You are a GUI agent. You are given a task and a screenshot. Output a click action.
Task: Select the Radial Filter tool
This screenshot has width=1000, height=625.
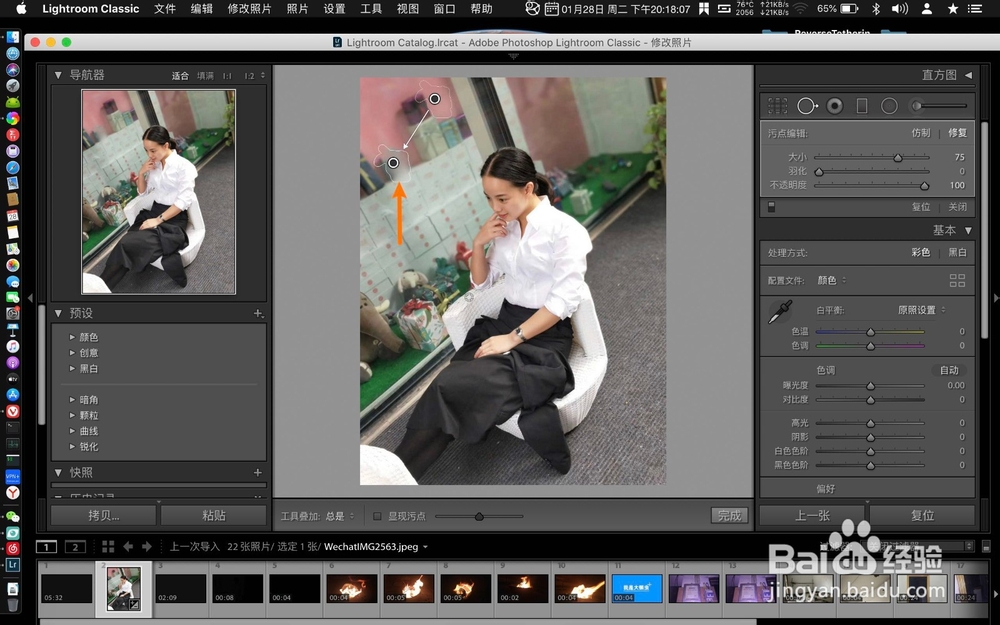pos(890,105)
